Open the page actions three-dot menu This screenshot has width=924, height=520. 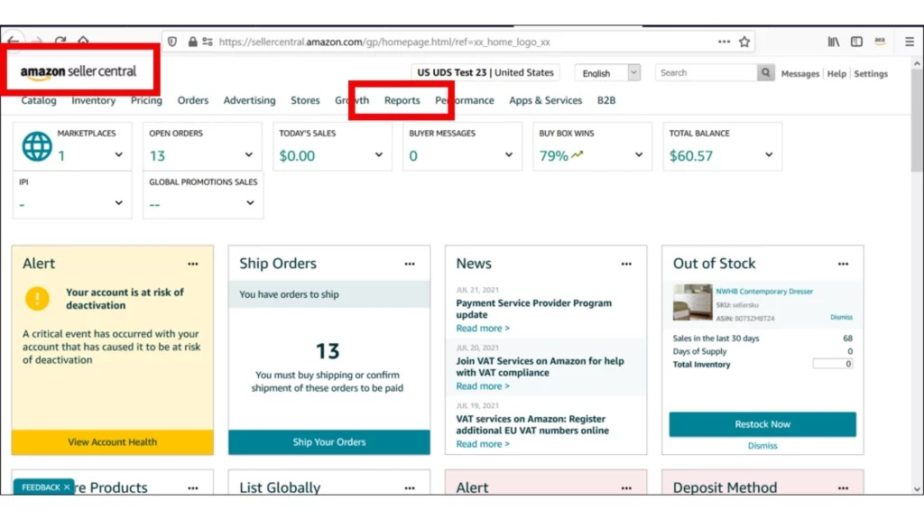point(724,42)
